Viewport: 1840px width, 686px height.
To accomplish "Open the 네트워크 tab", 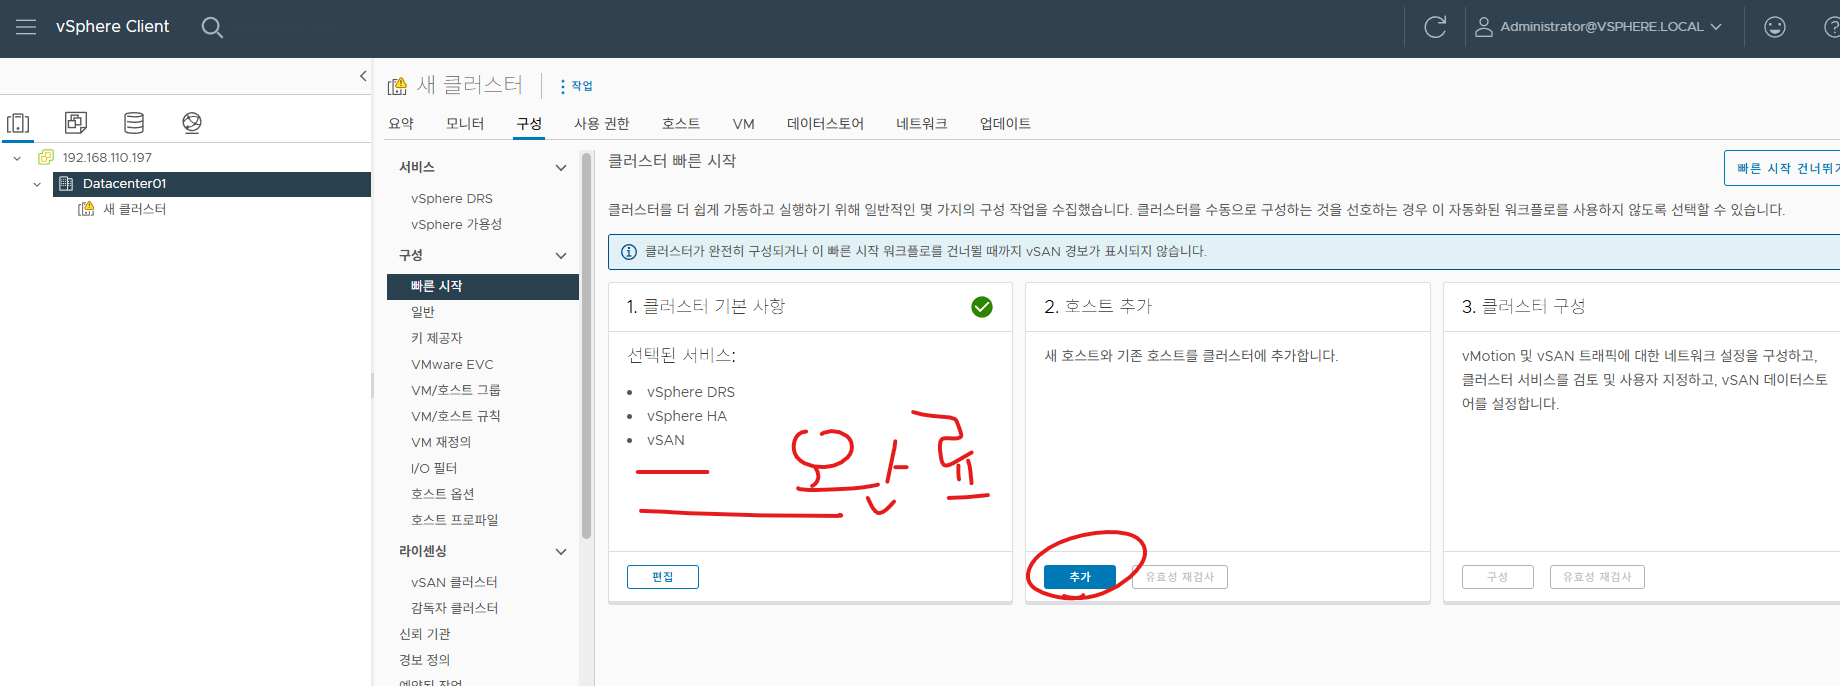I will click(921, 124).
